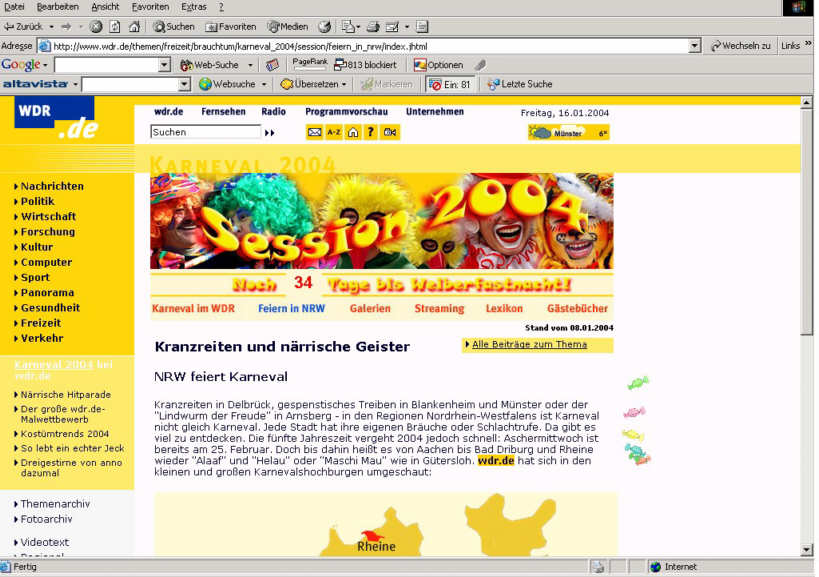
Task: Click the edit page toolbar icon
Action: tap(392, 27)
